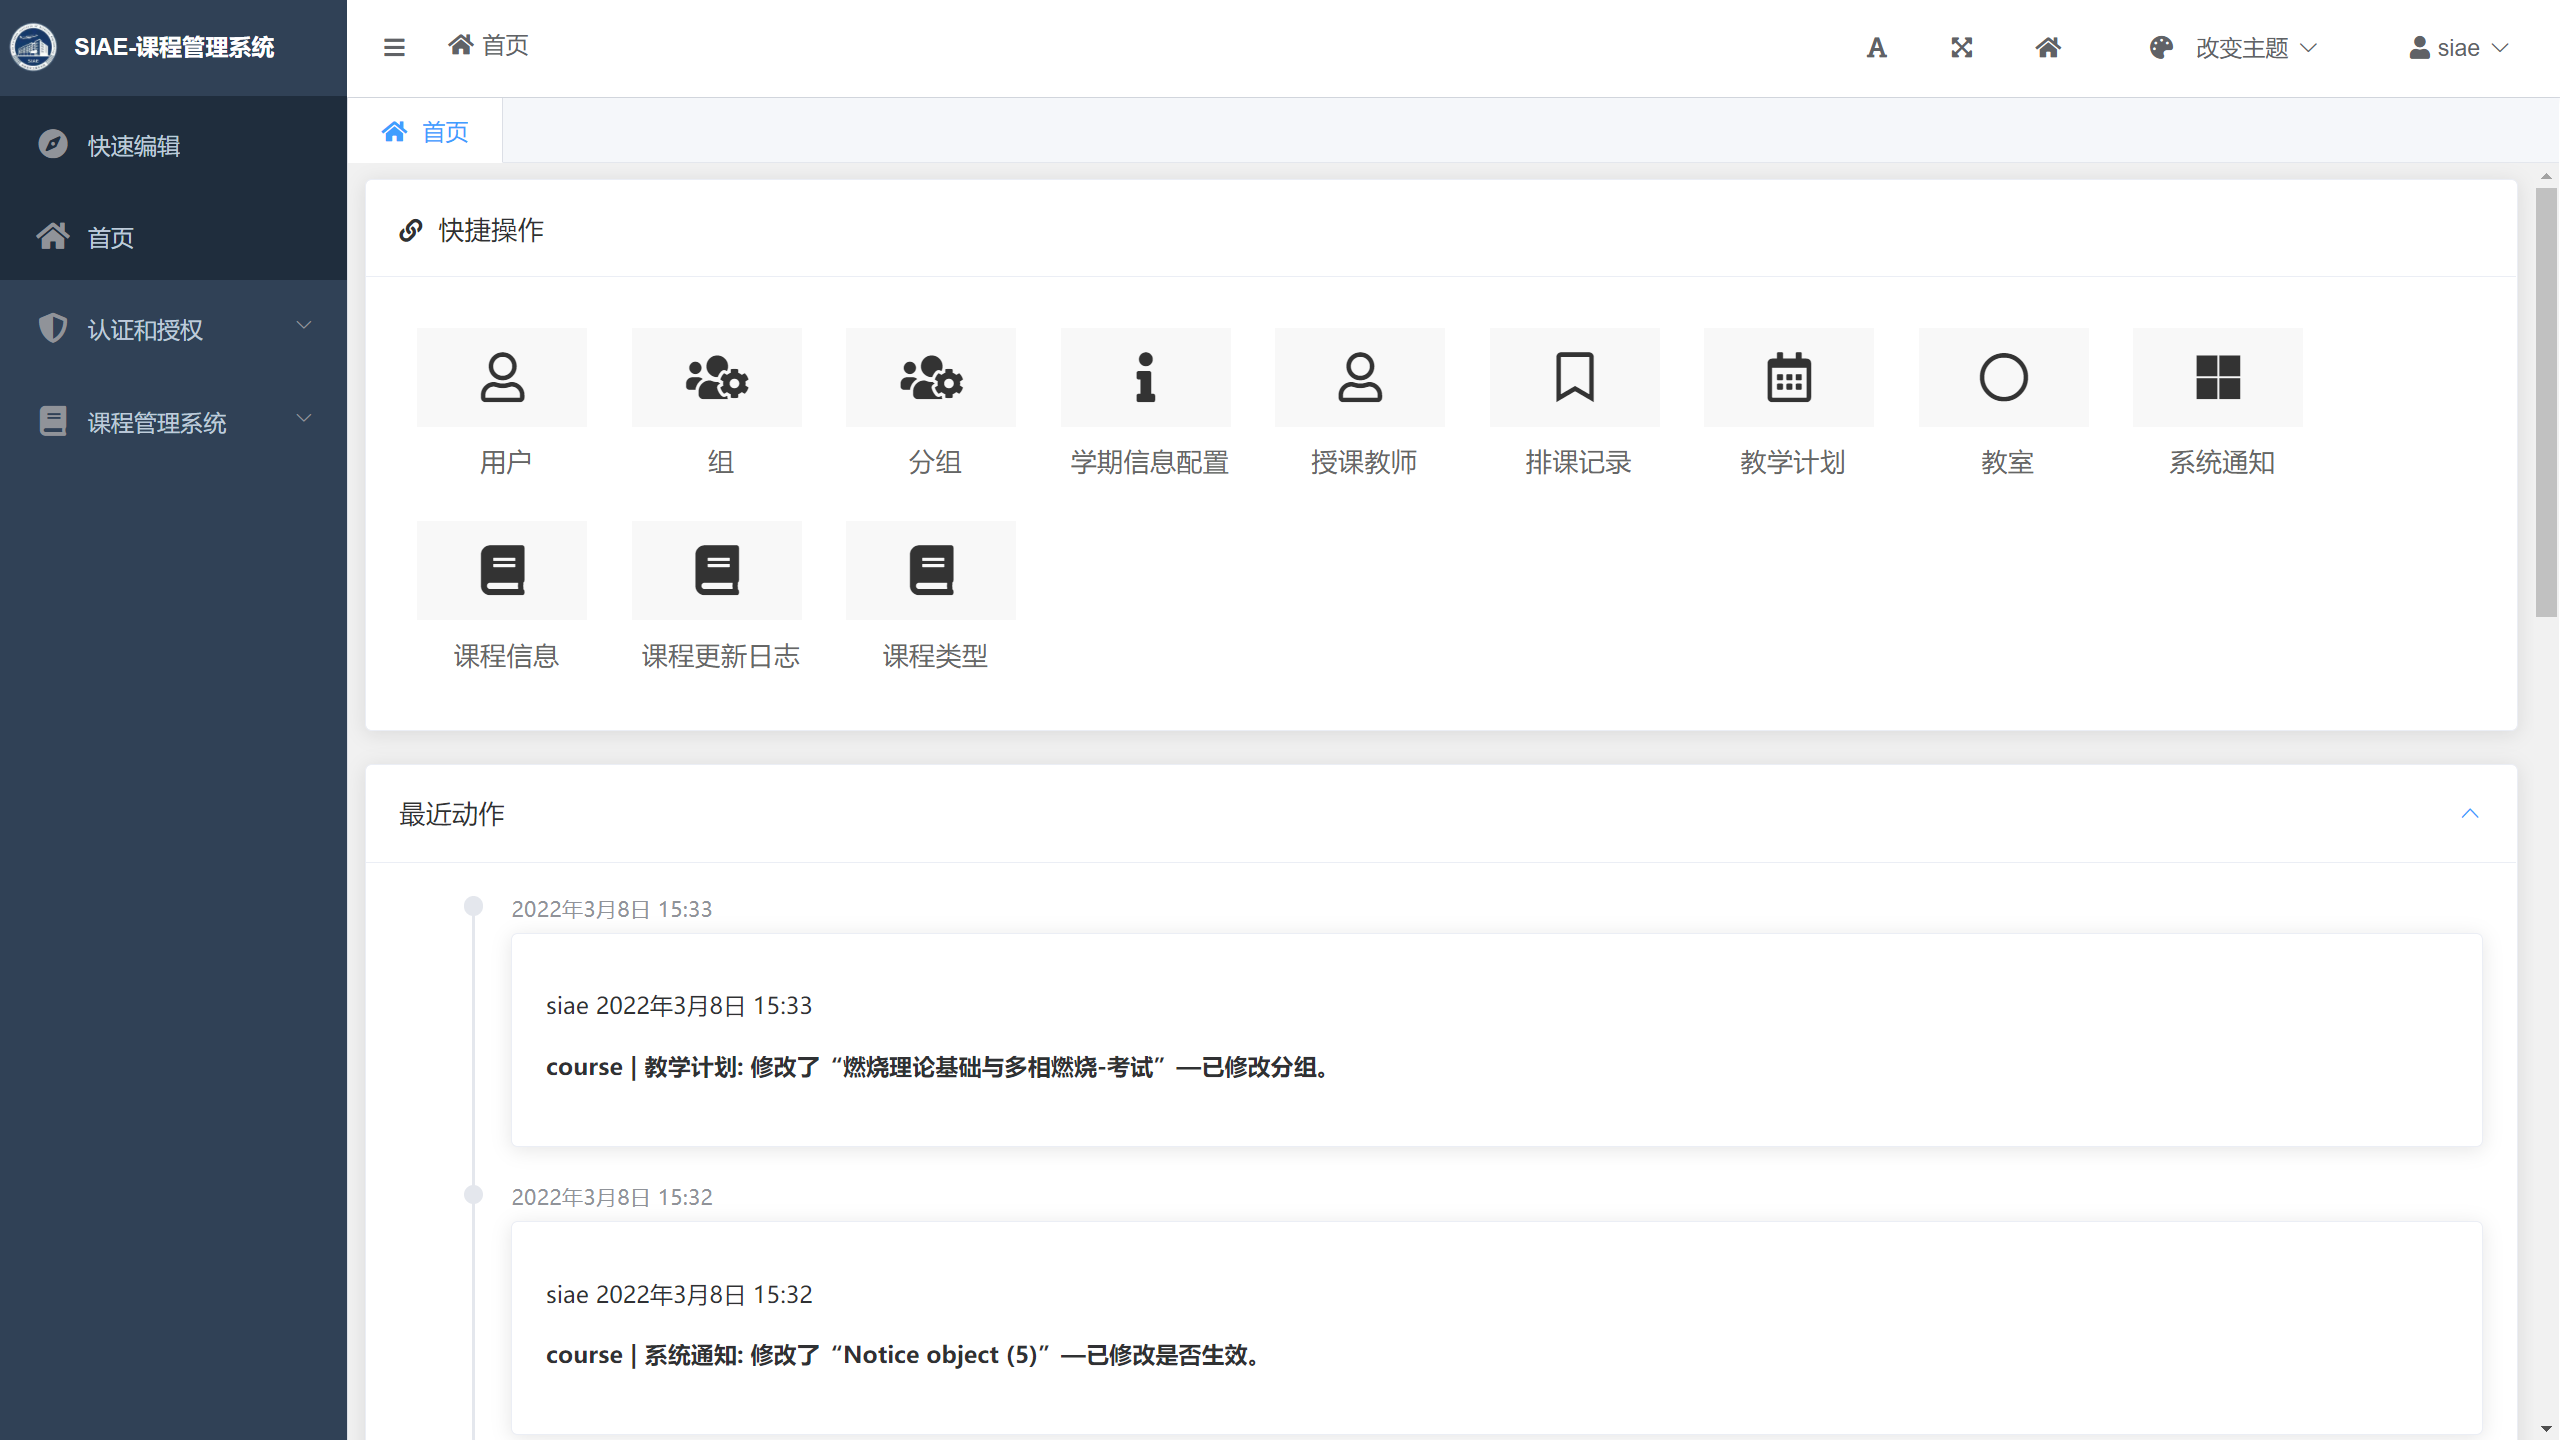The width and height of the screenshot is (2560, 1440).
Task: Open the 教学计划 calendar icon
Action: coord(1789,377)
